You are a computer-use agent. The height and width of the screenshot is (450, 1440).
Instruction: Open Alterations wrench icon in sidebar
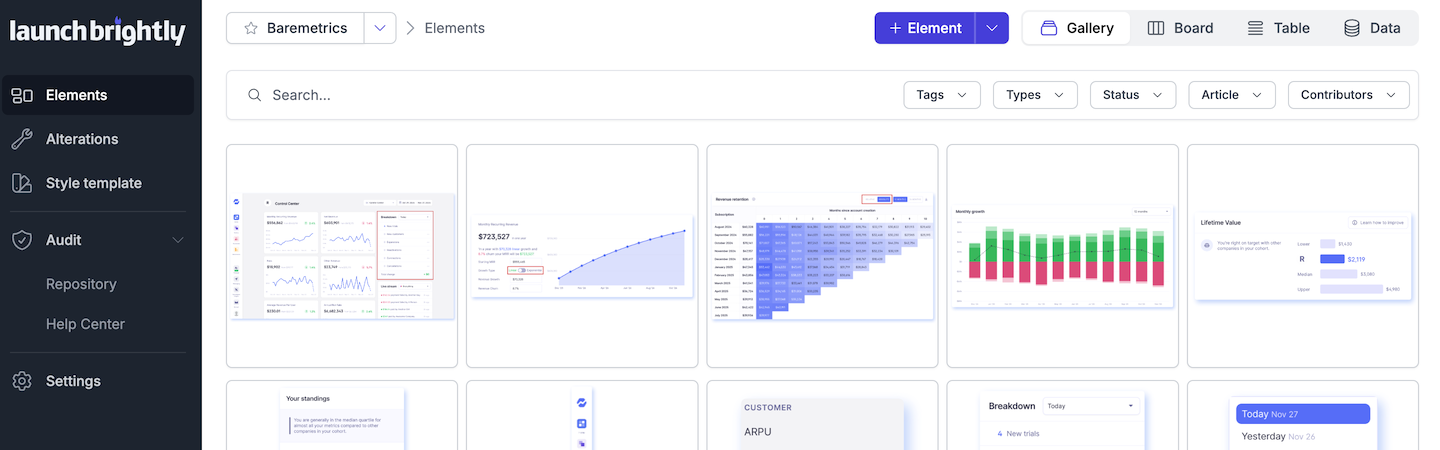[22, 139]
